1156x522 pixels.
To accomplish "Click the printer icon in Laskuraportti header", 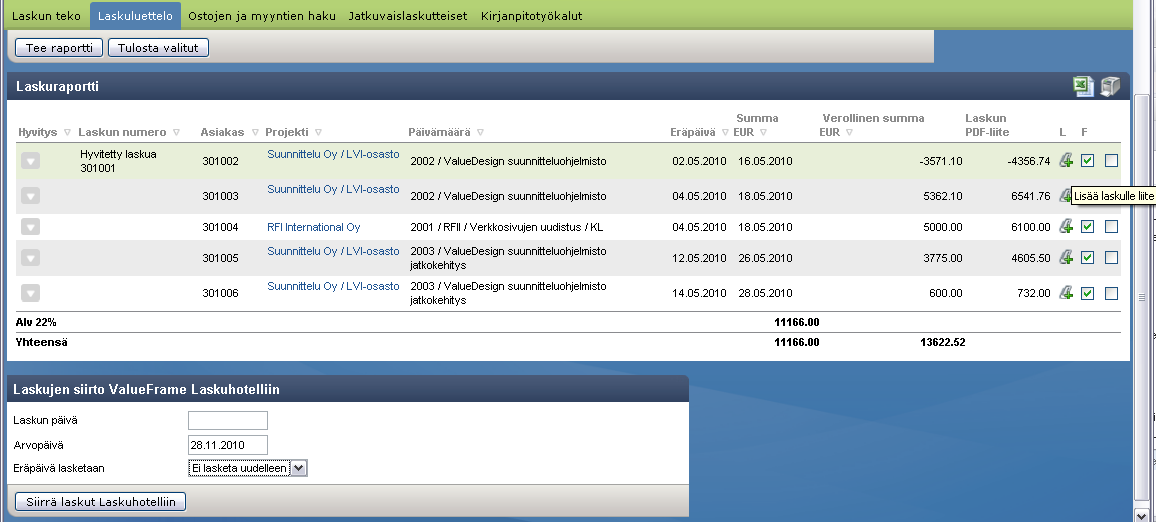I will 1110,86.
